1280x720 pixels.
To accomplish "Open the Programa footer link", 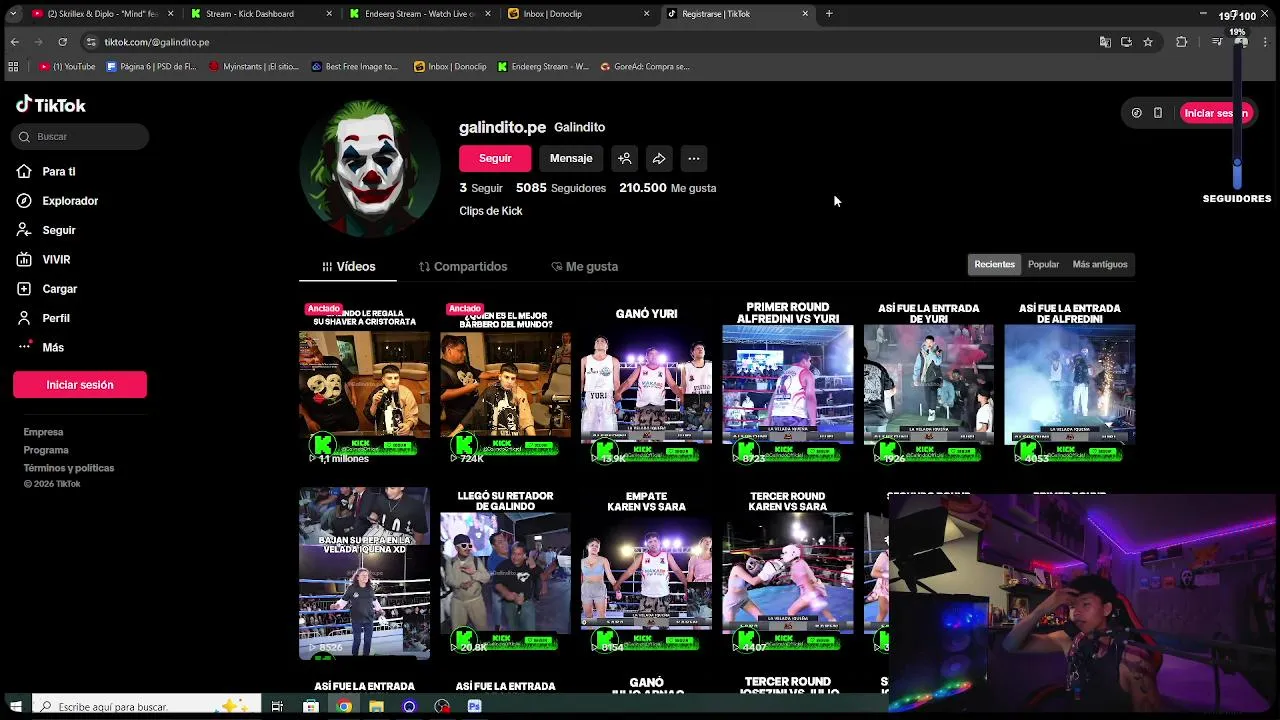I will pyautogui.click(x=46, y=450).
